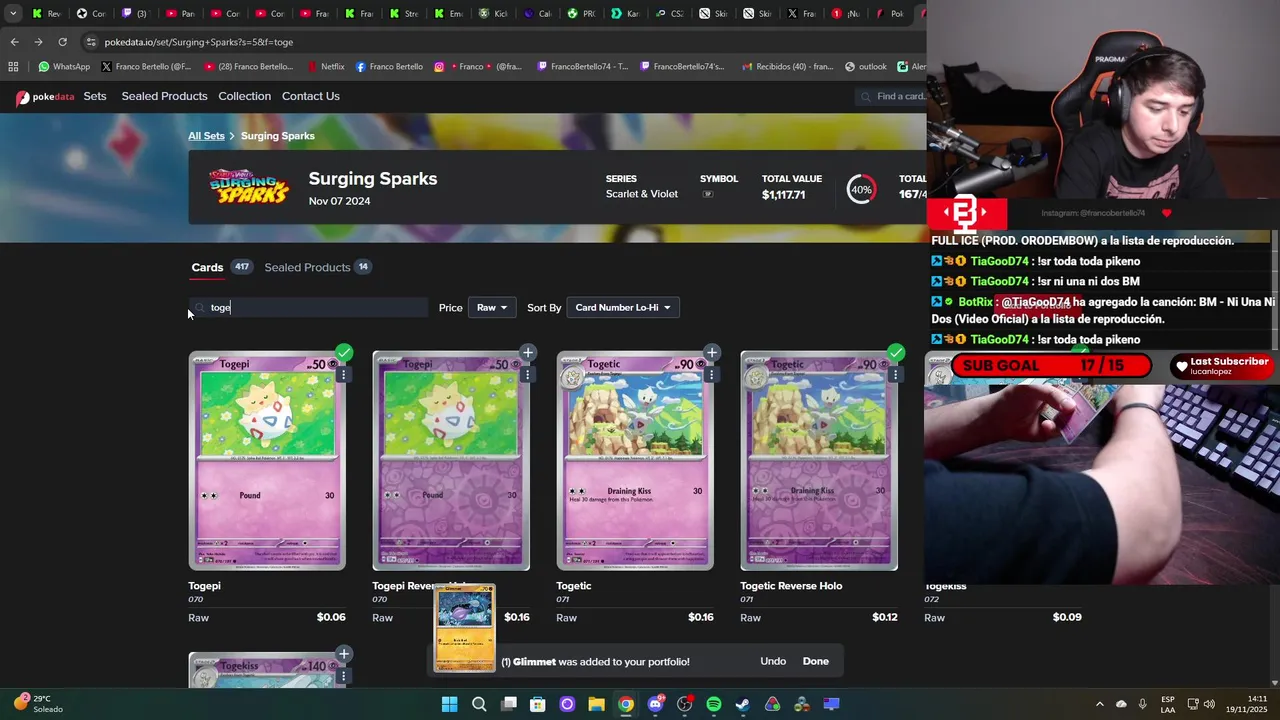Click the 40% completion progress ring
1280x720 pixels.
click(861, 189)
